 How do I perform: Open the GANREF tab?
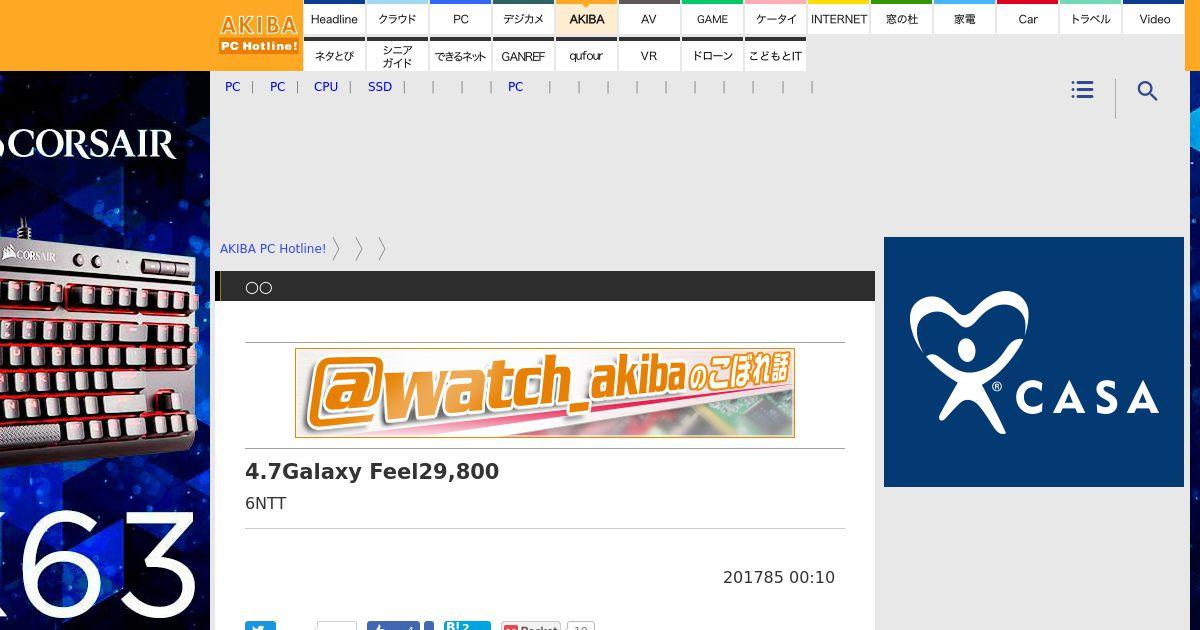click(523, 55)
